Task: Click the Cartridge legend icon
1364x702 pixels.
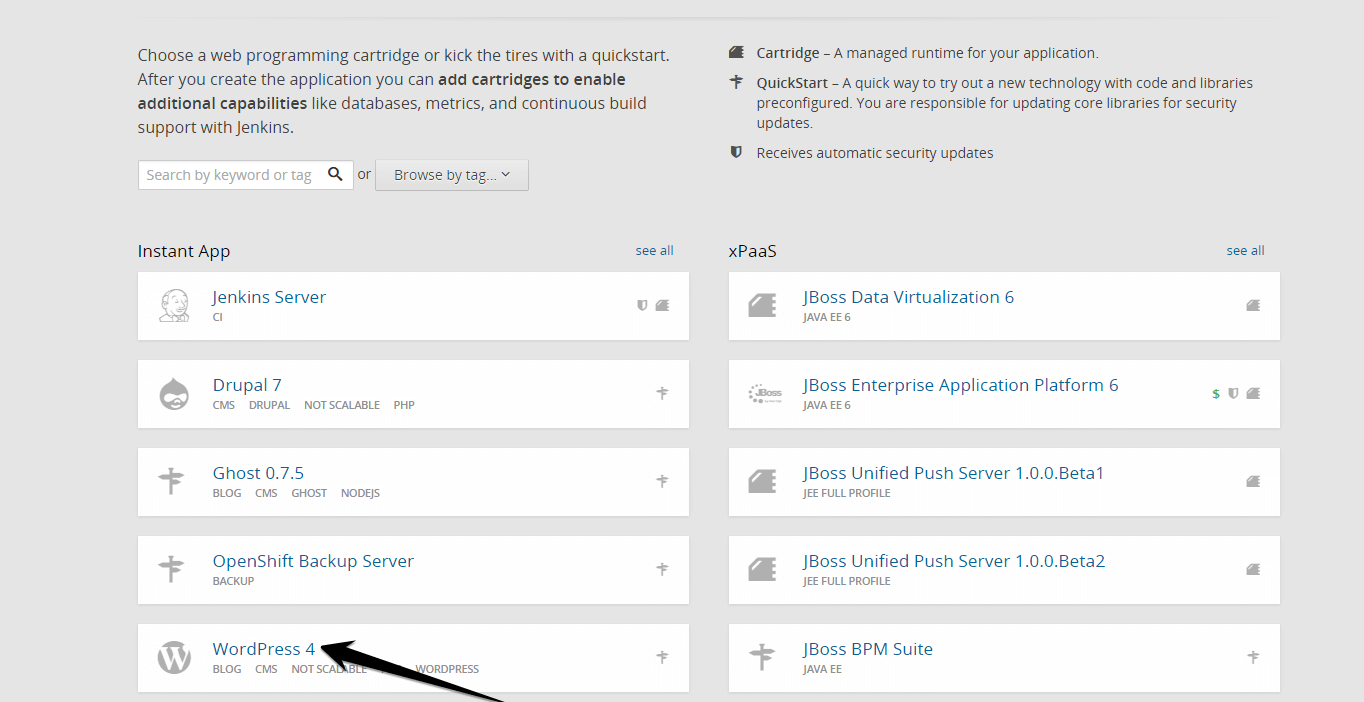Action: (736, 52)
